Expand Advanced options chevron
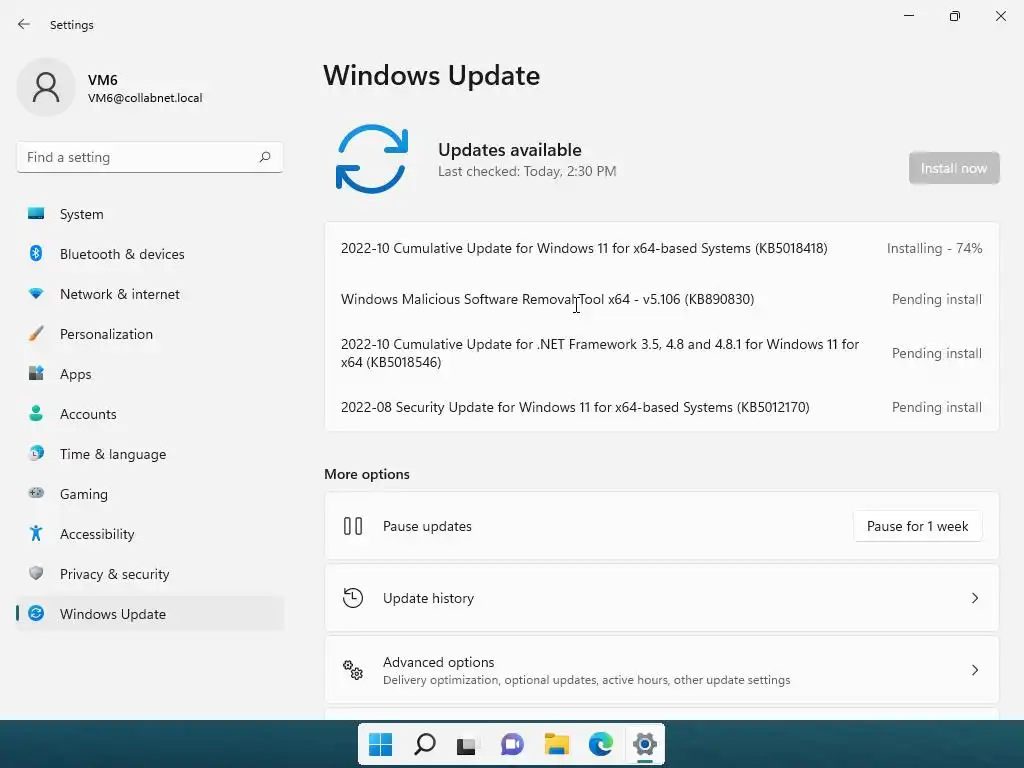The height and width of the screenshot is (768, 1024). pos(974,669)
